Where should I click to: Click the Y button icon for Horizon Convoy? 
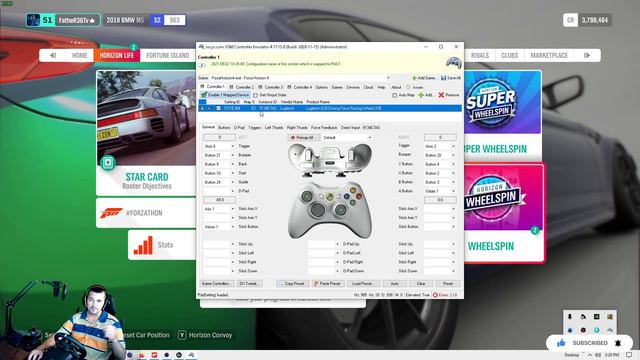click(x=182, y=335)
